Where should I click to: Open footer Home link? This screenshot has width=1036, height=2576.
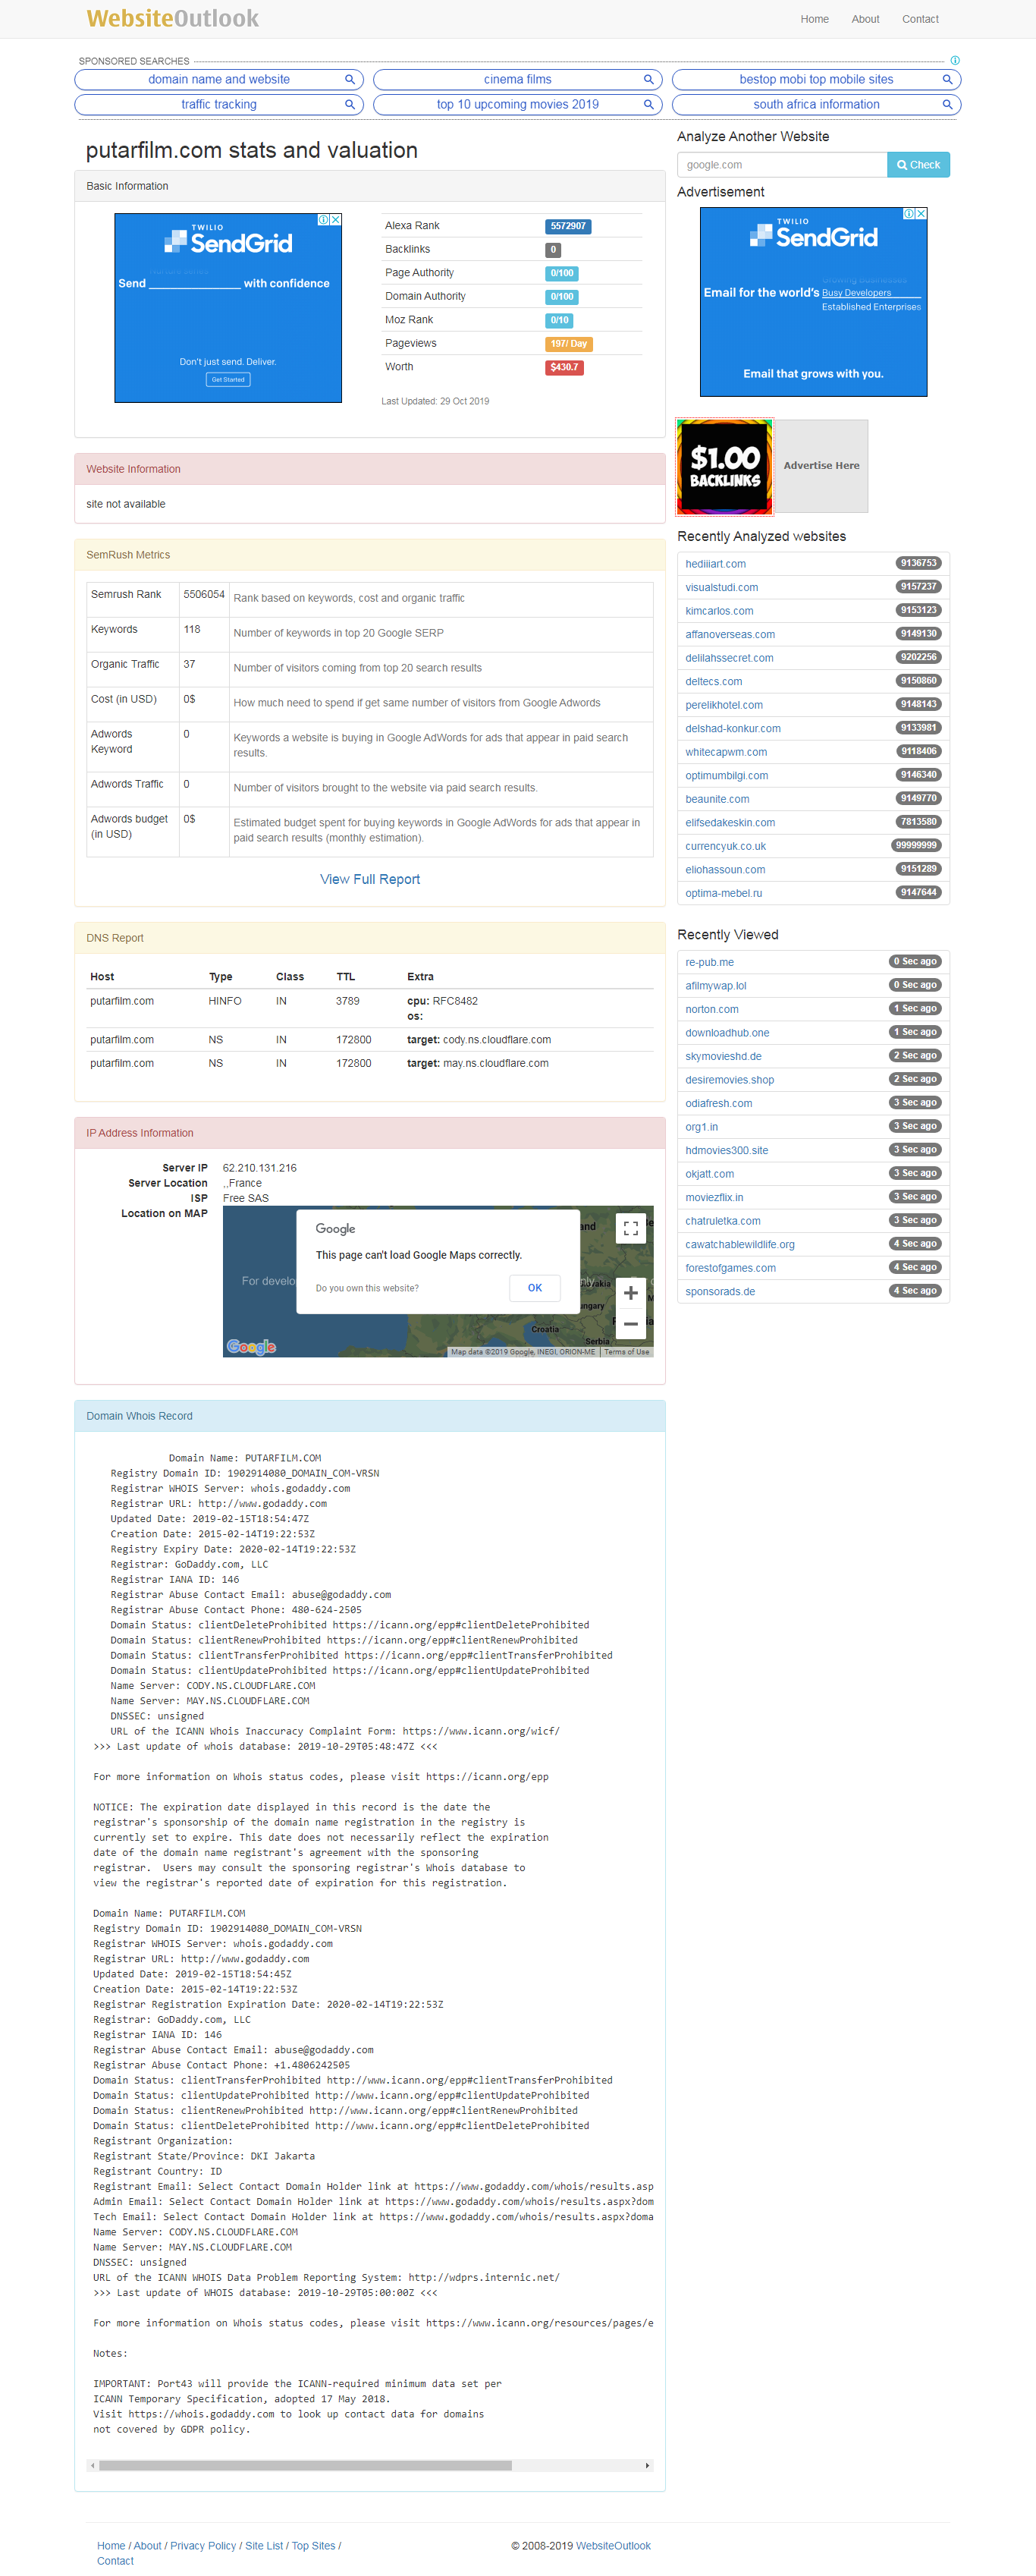(111, 2546)
